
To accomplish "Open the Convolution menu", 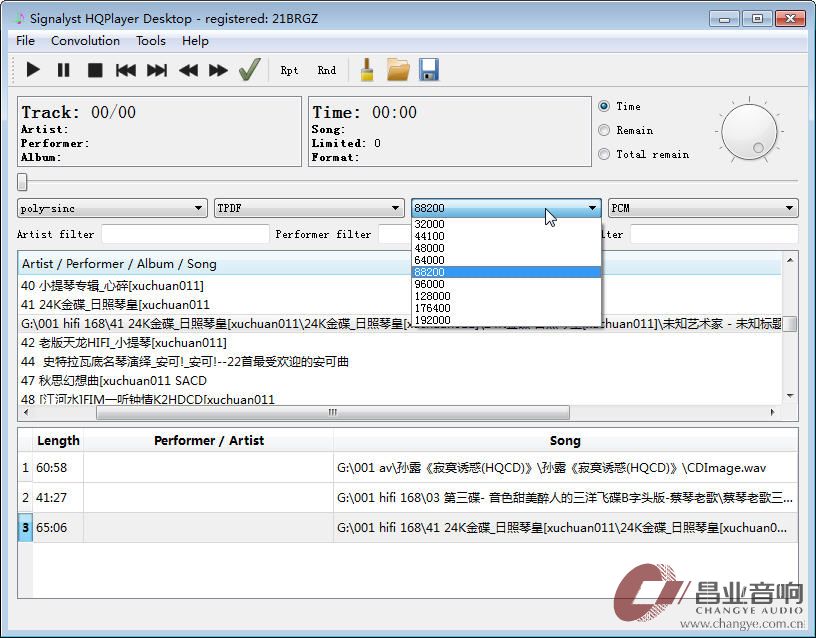I will pyautogui.click(x=85, y=41).
